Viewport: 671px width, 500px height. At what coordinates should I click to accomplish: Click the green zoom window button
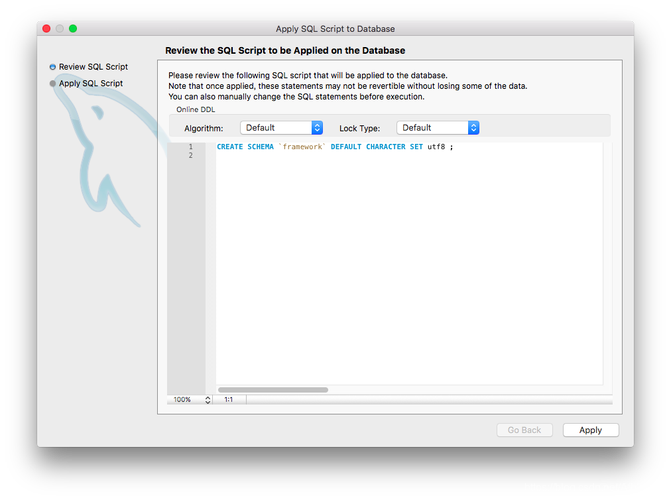(73, 28)
